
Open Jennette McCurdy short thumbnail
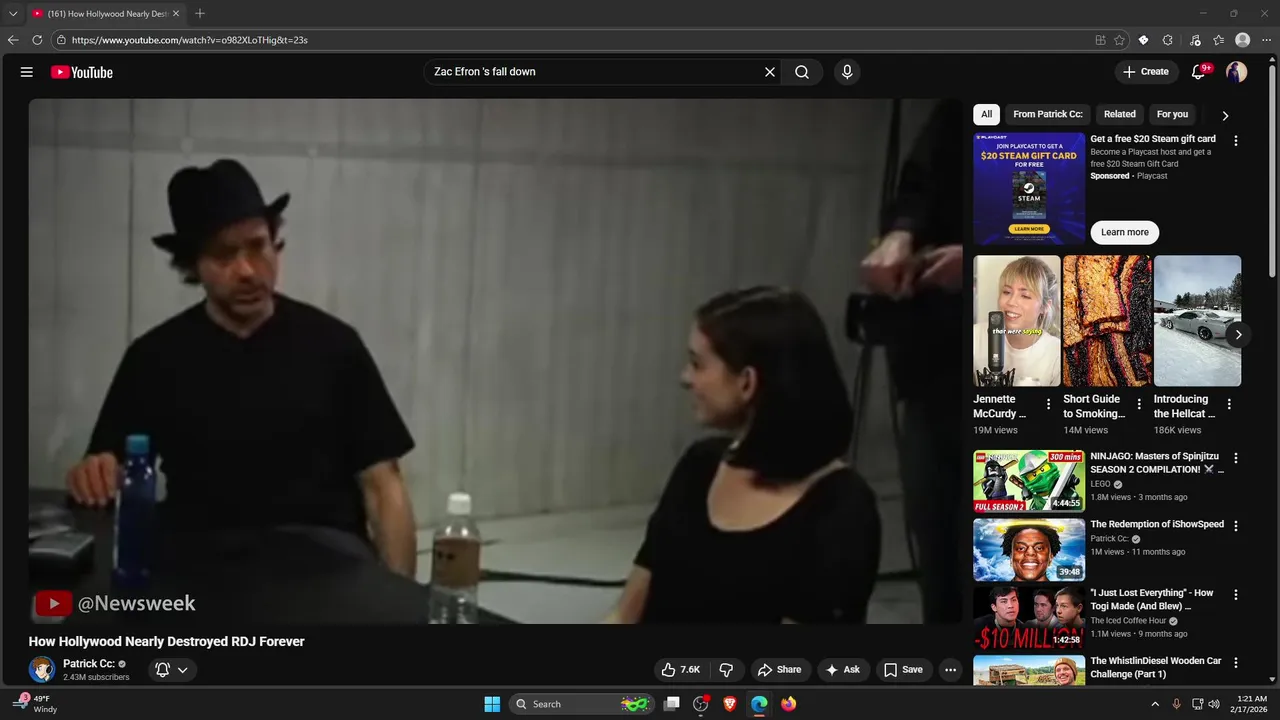click(1017, 321)
